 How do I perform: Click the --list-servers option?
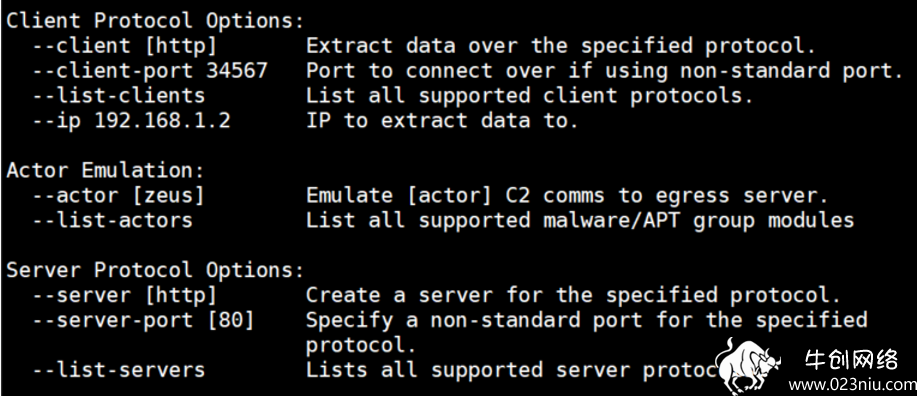[x=119, y=370]
